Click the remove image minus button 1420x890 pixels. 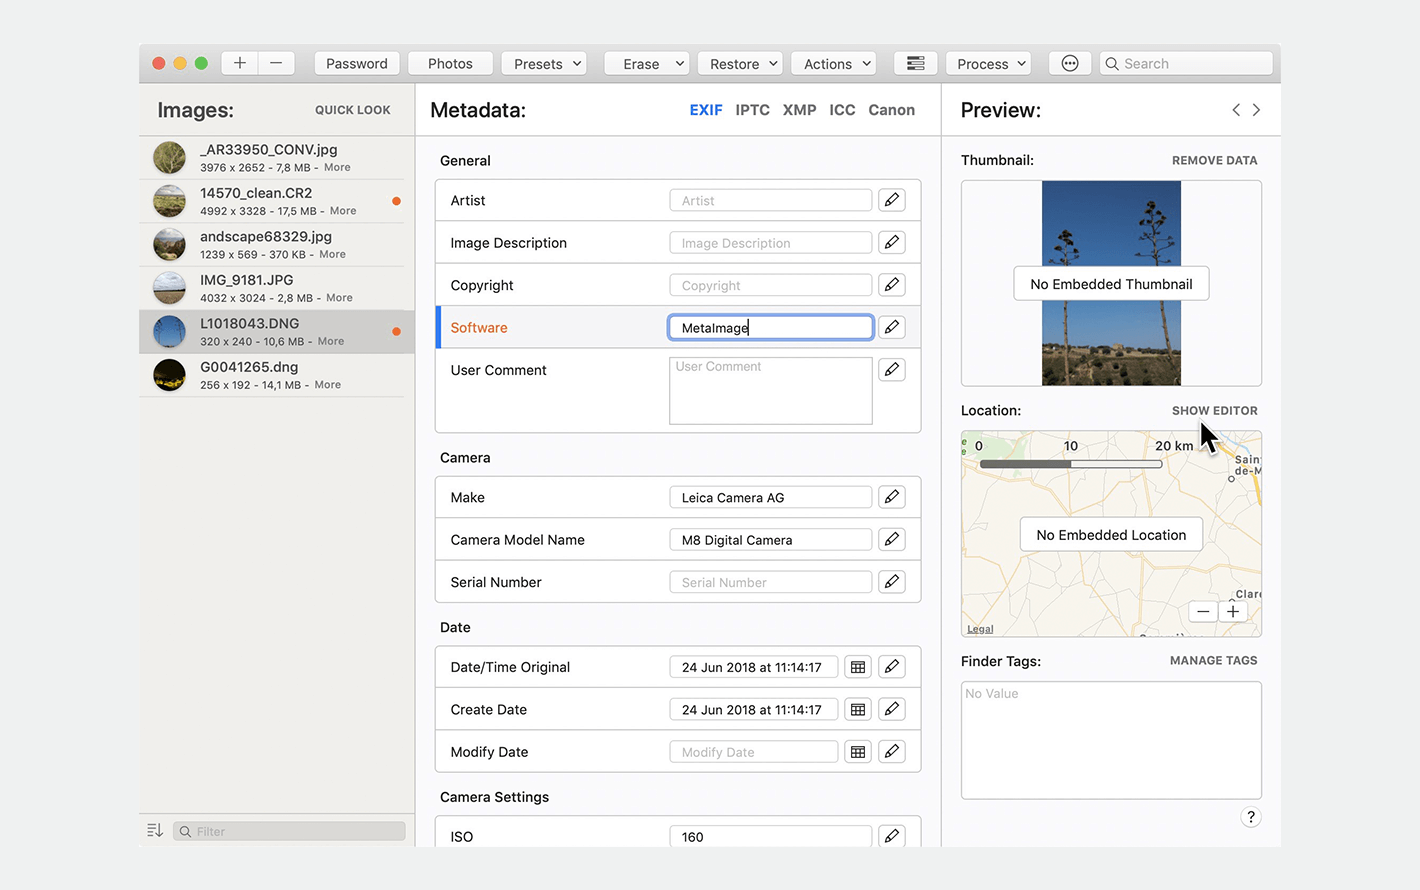(276, 63)
